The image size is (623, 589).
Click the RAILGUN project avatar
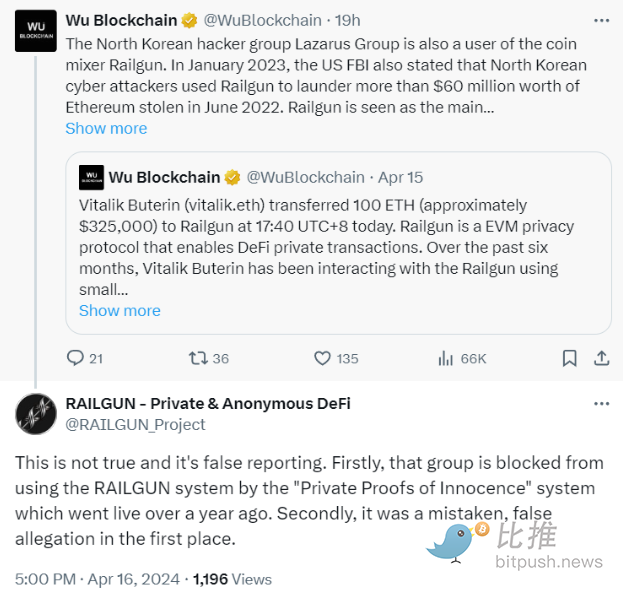click(x=35, y=414)
